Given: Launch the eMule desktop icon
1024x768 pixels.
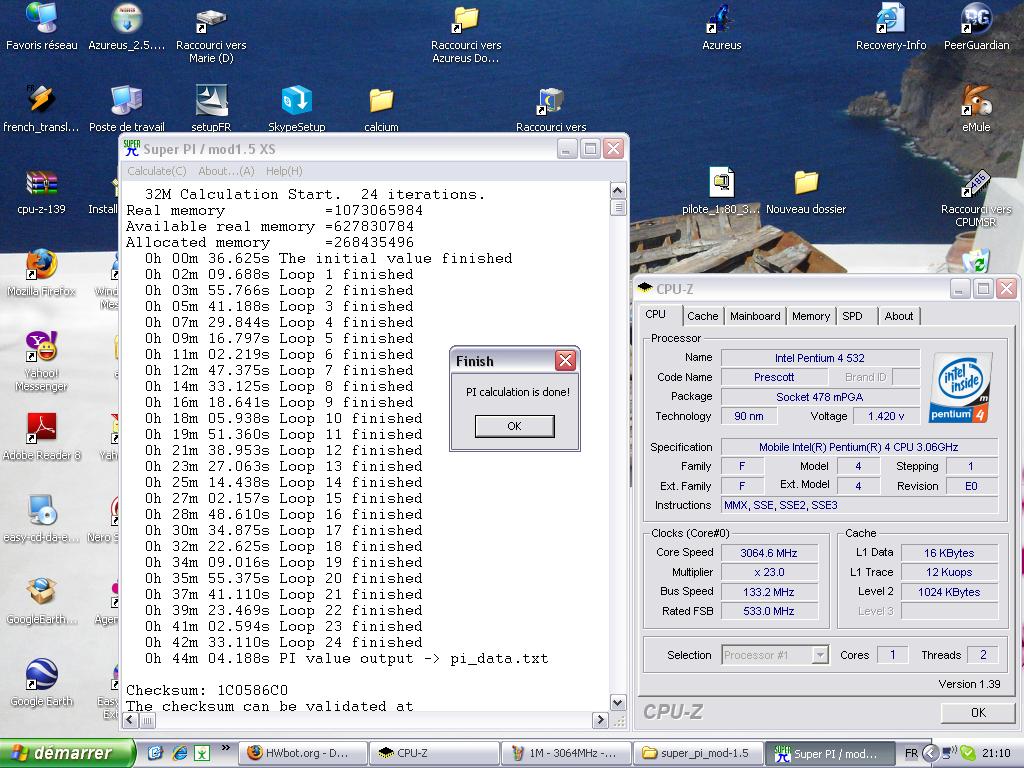Looking at the screenshot, I should 976,108.
